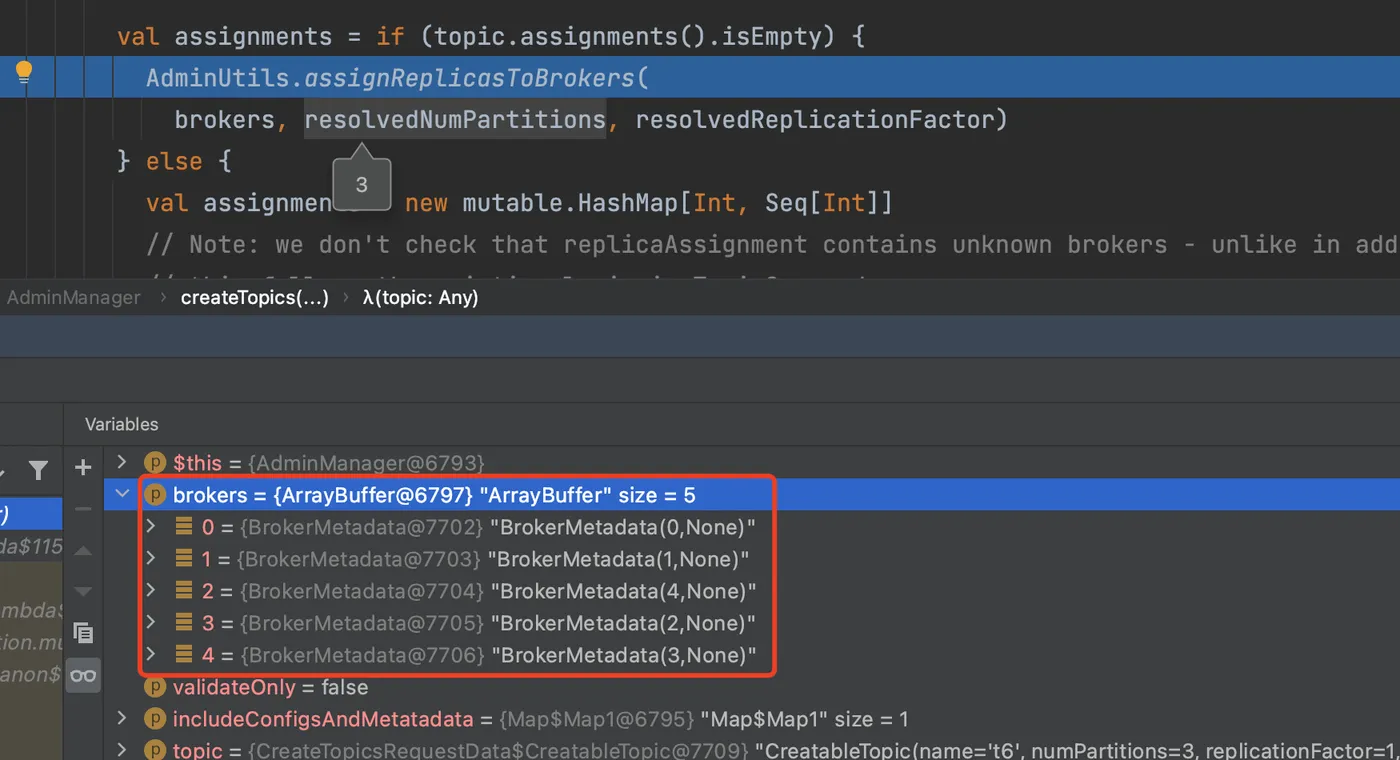Click the λ(topic: Any) breadcrumb item
This screenshot has width=1400, height=760.
coord(420,297)
